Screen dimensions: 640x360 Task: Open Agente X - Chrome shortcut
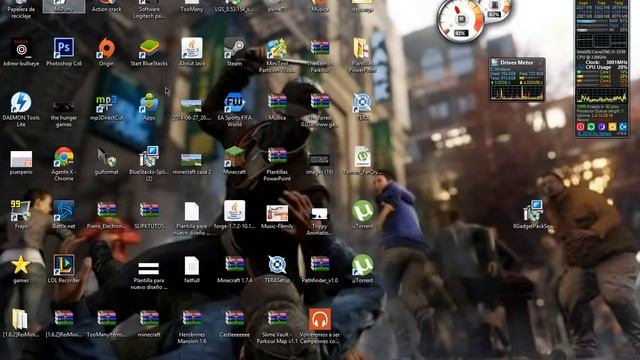click(64, 157)
